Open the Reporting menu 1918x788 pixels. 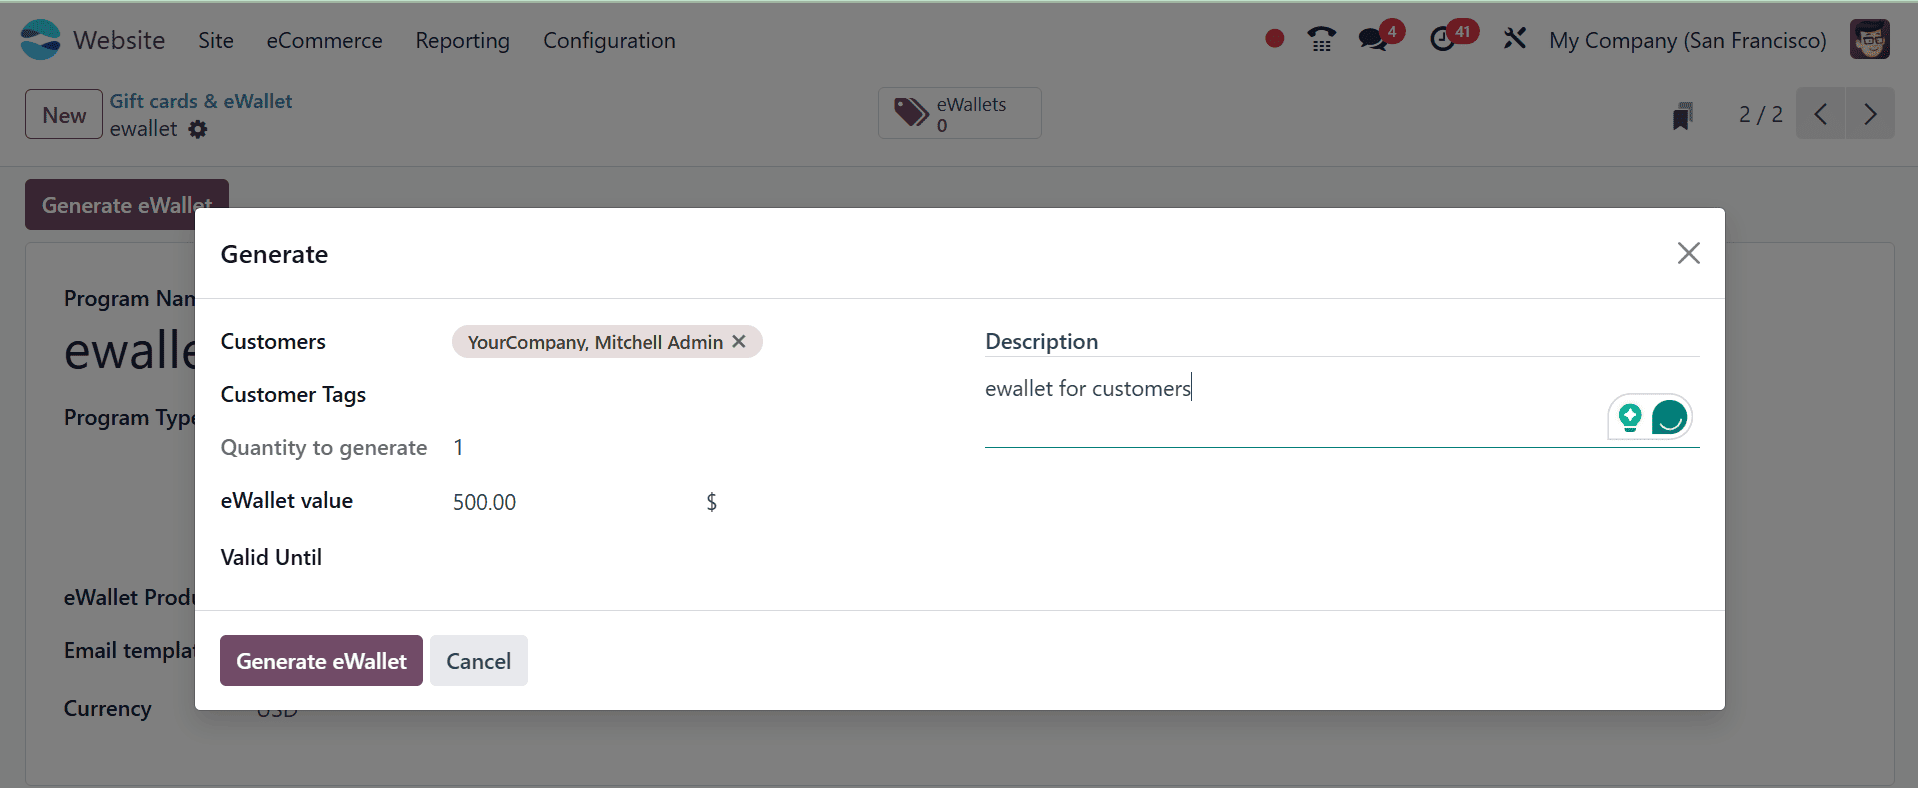point(462,40)
